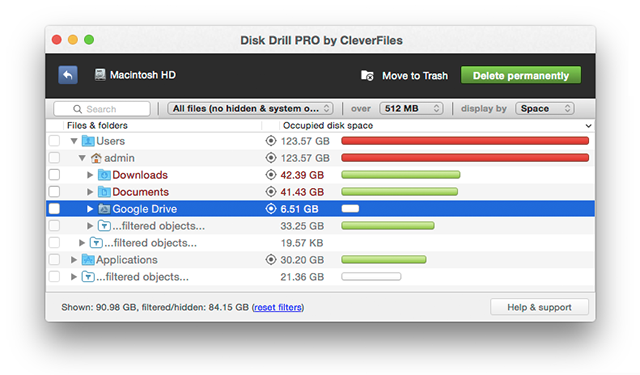Click into the Search field
The image size is (640, 375).
tap(102, 109)
